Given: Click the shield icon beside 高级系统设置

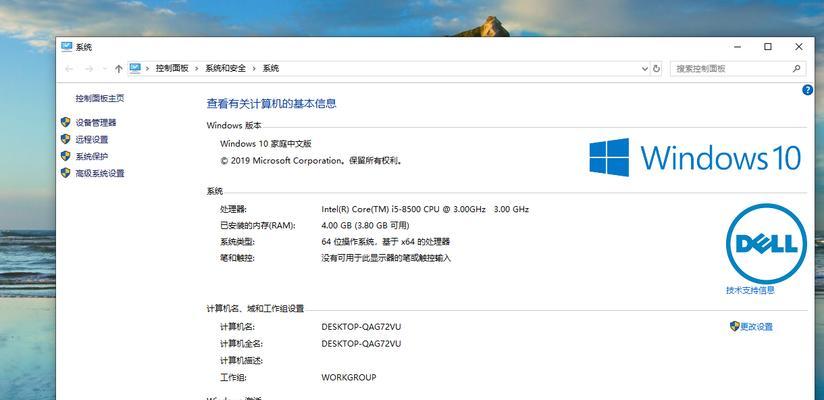Looking at the screenshot, I should [x=66, y=172].
